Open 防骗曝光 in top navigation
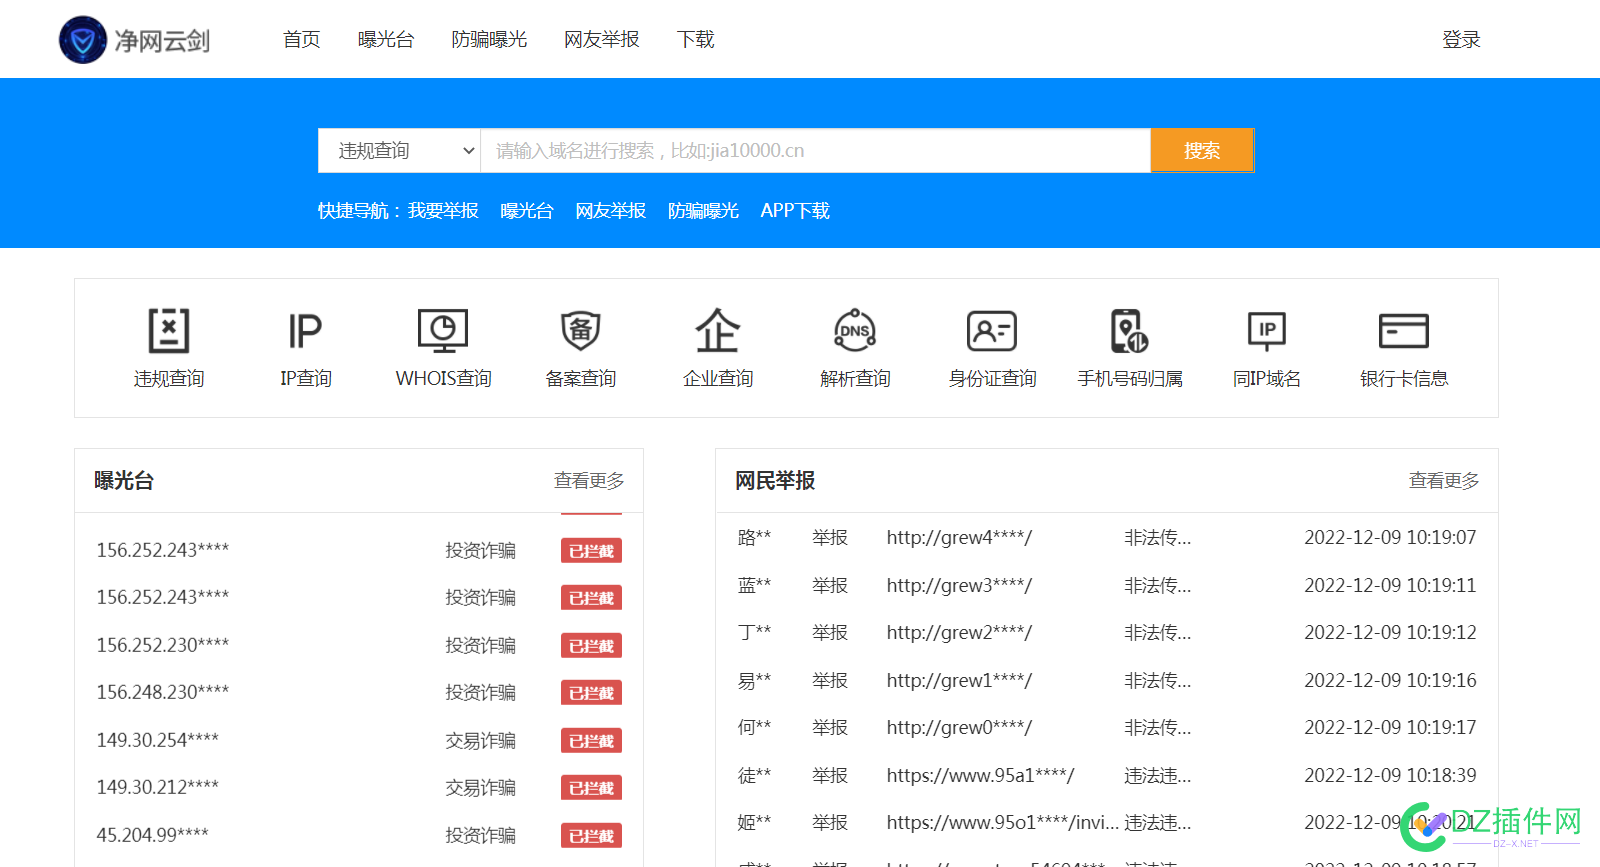The image size is (1600, 867). 489,39
